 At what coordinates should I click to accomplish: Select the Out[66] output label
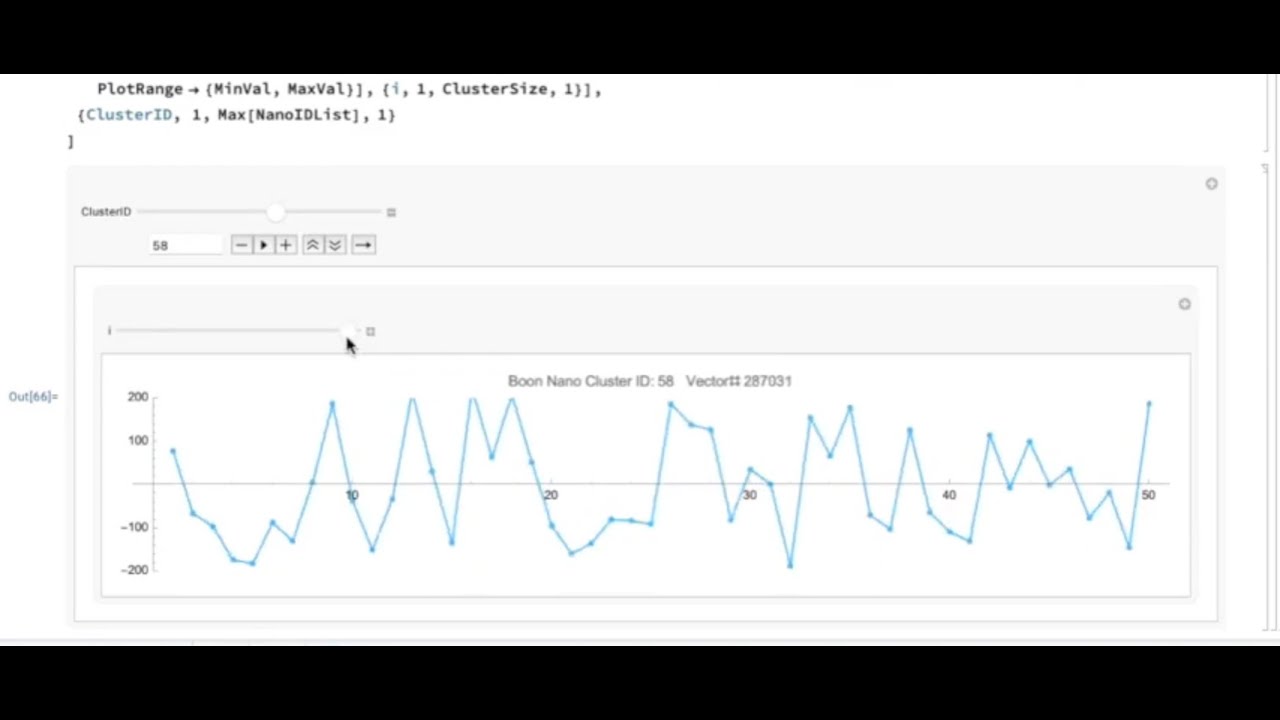tap(33, 397)
